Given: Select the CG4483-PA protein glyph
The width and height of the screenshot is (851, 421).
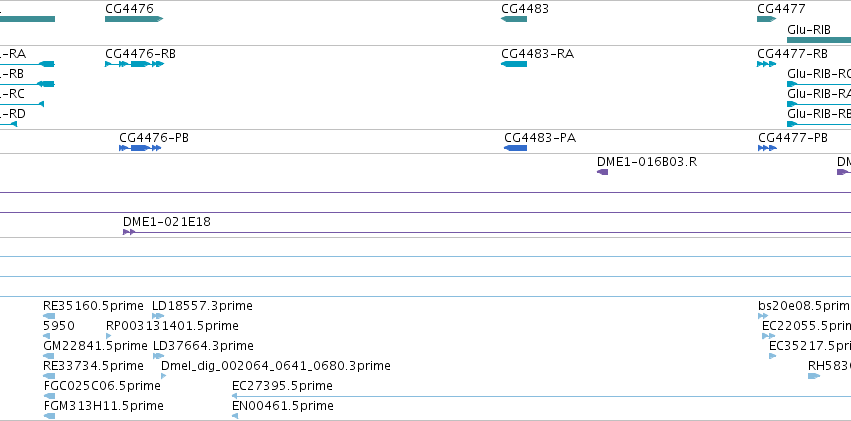Looking at the screenshot, I should (516, 148).
